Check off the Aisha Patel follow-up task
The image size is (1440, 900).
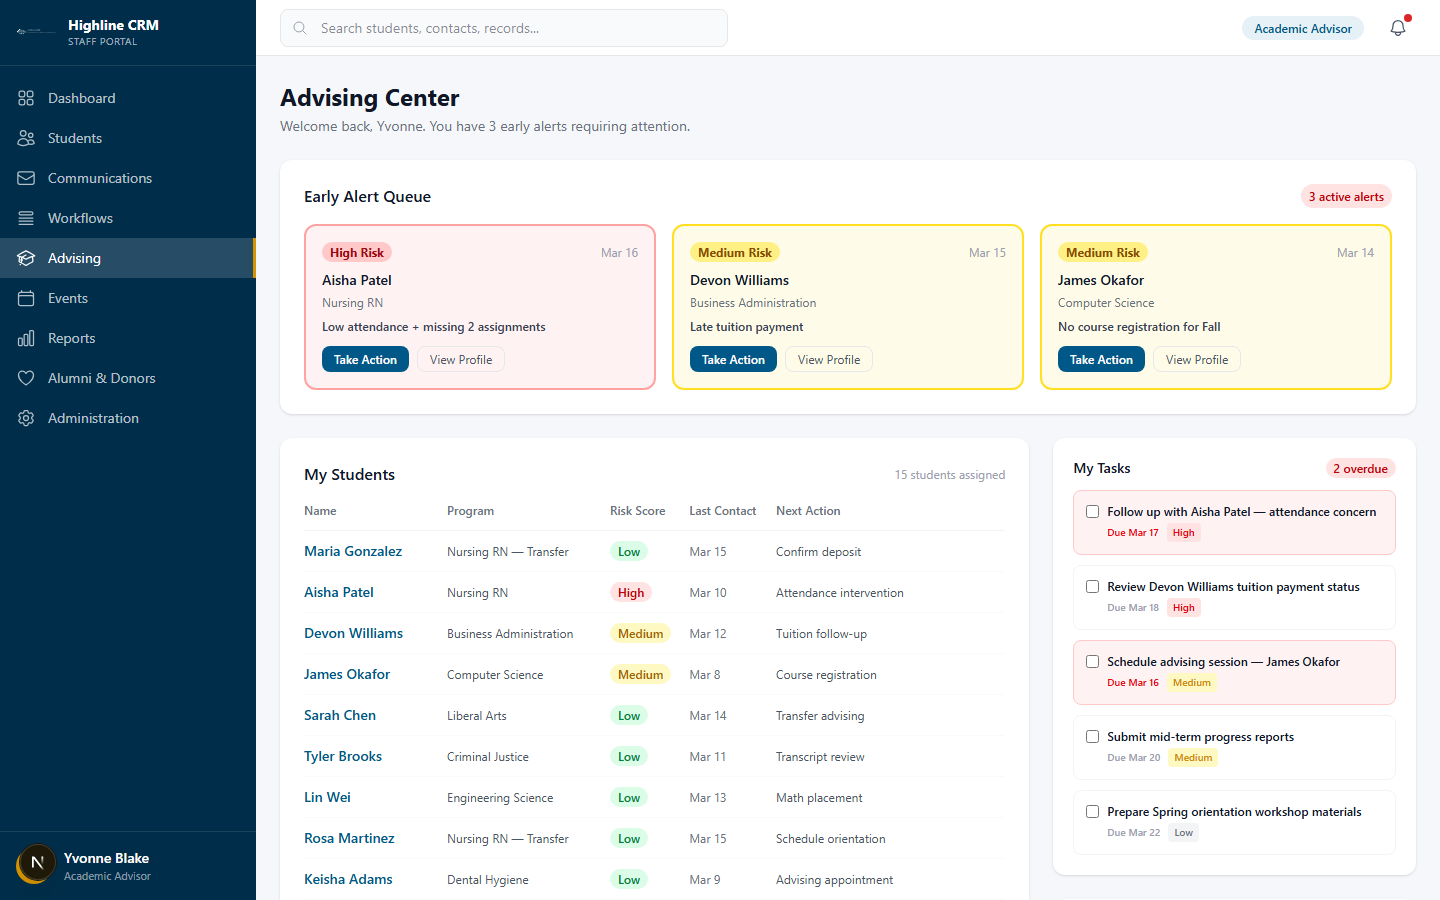(1092, 511)
